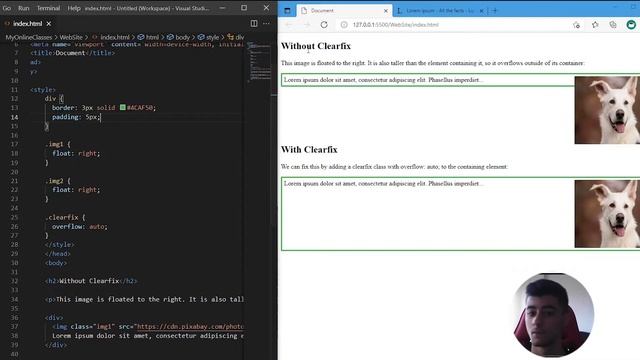Minimize the VS Code window
640x360 pixels.
[222, 8]
